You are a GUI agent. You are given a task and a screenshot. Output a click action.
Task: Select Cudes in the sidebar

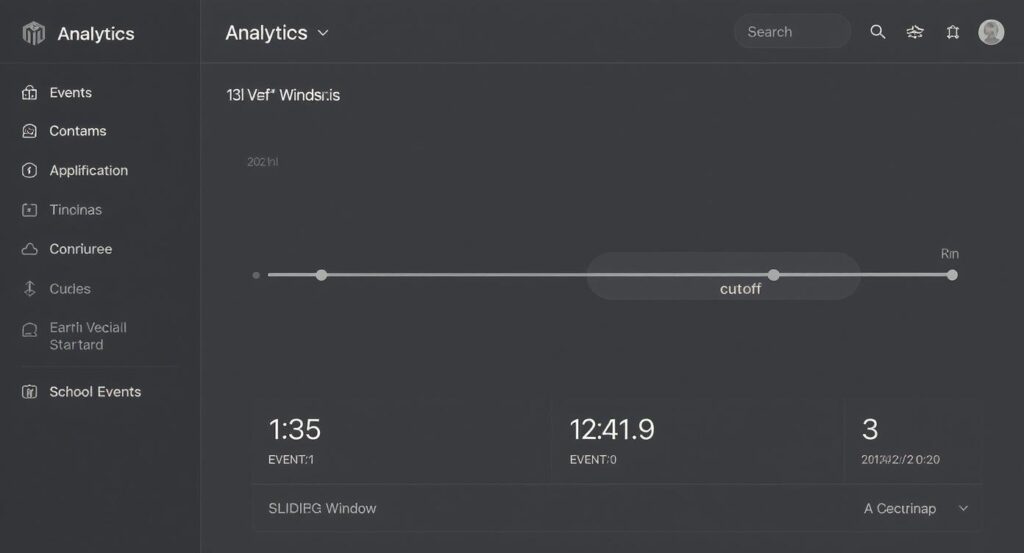click(x=70, y=289)
